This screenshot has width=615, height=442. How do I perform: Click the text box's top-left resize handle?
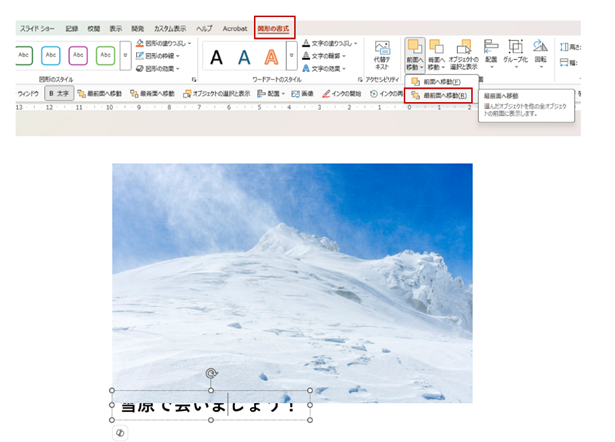112,390
